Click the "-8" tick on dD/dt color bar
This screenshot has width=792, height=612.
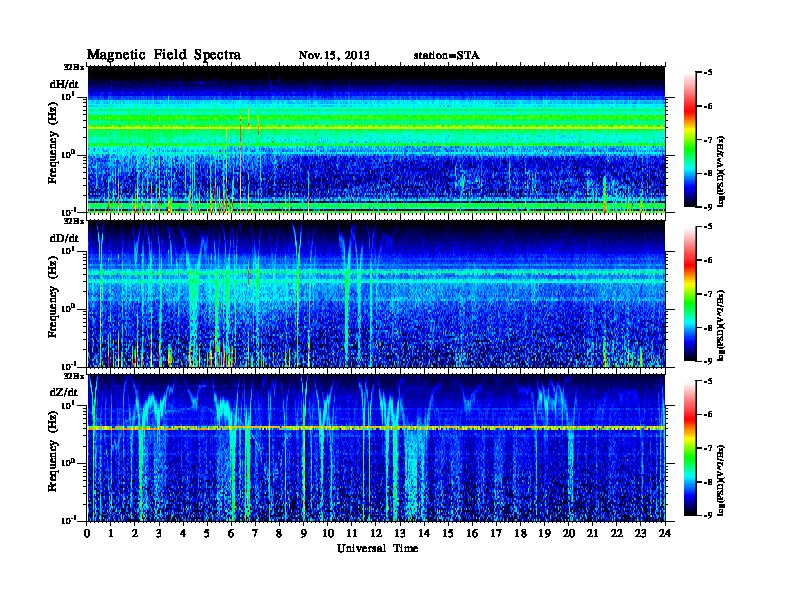[x=708, y=327]
